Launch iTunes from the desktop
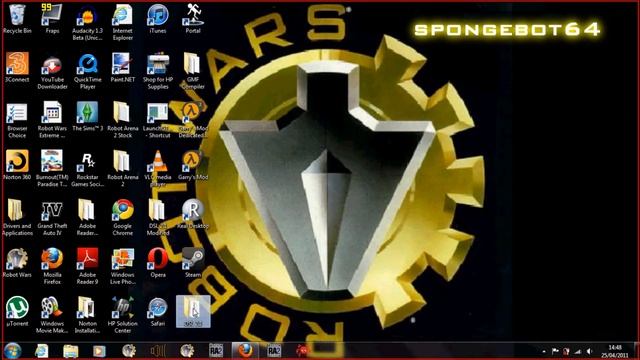This screenshot has width=640, height=360. tap(158, 18)
